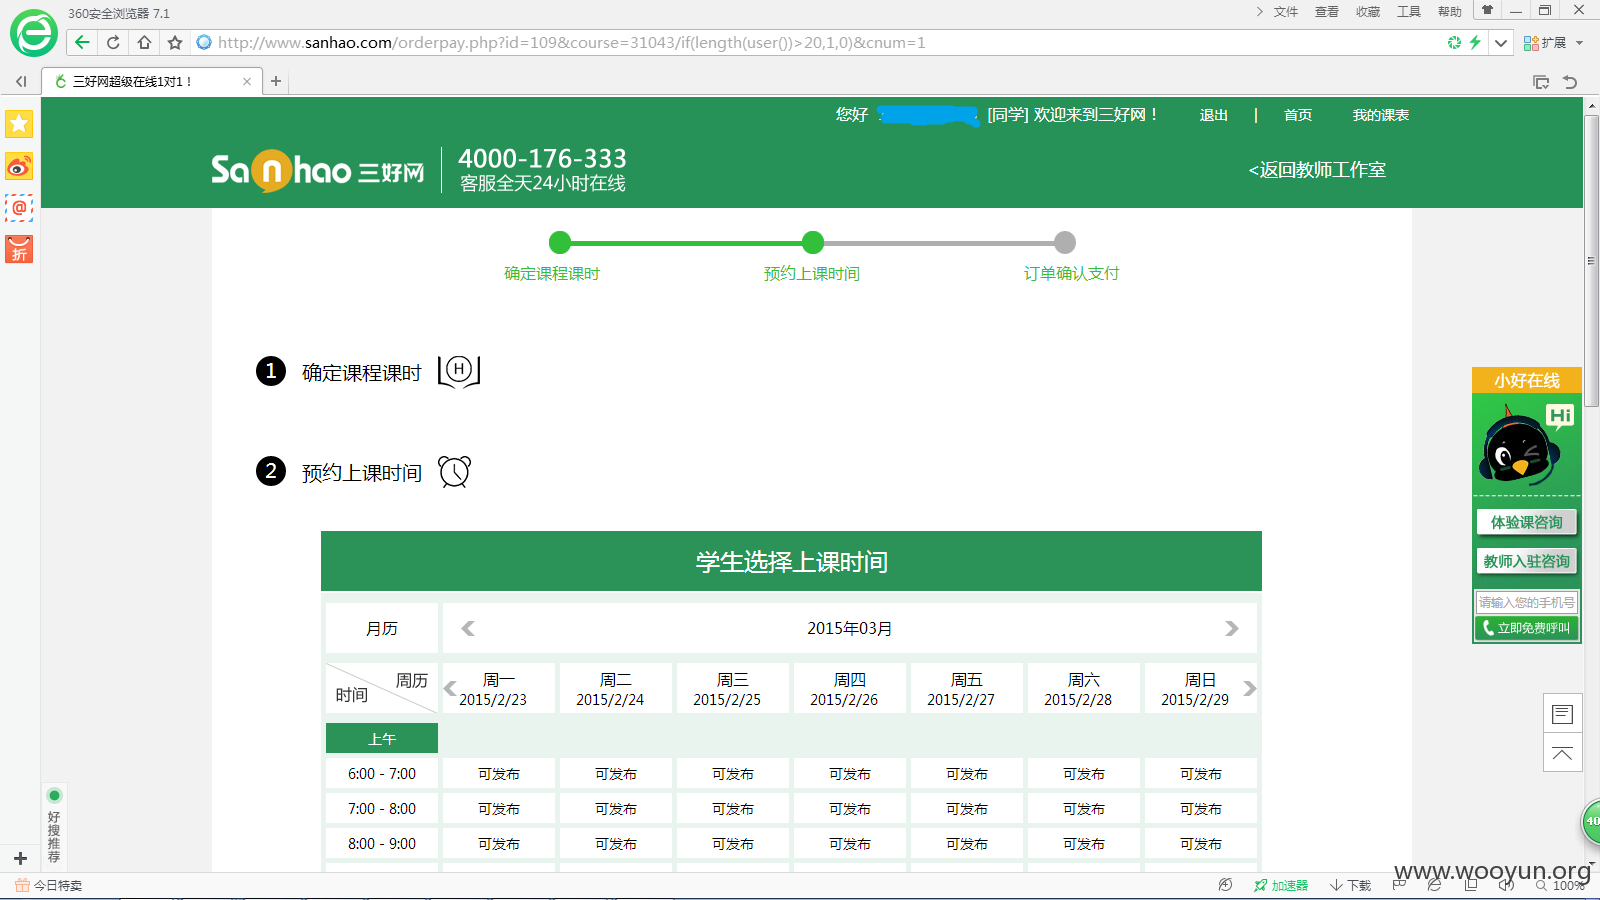
Task: Select 可发布 slot for 周一 6:00 - 7:00
Action: 499,774
